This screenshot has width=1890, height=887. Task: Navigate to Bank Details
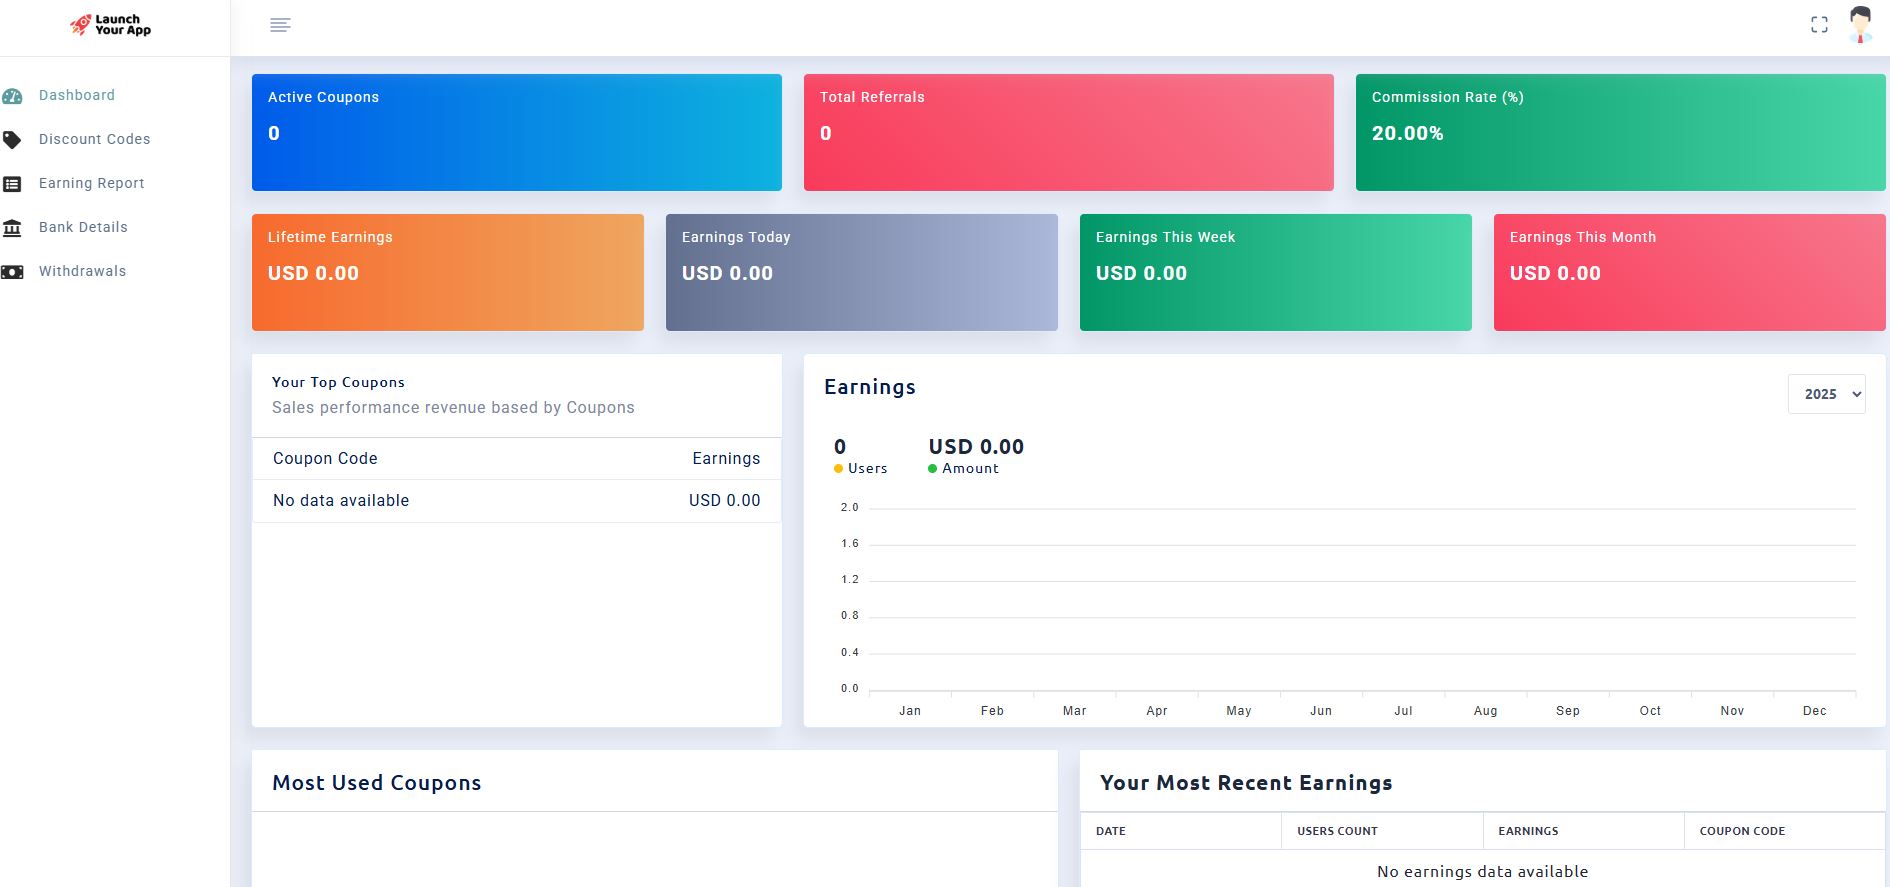point(83,227)
